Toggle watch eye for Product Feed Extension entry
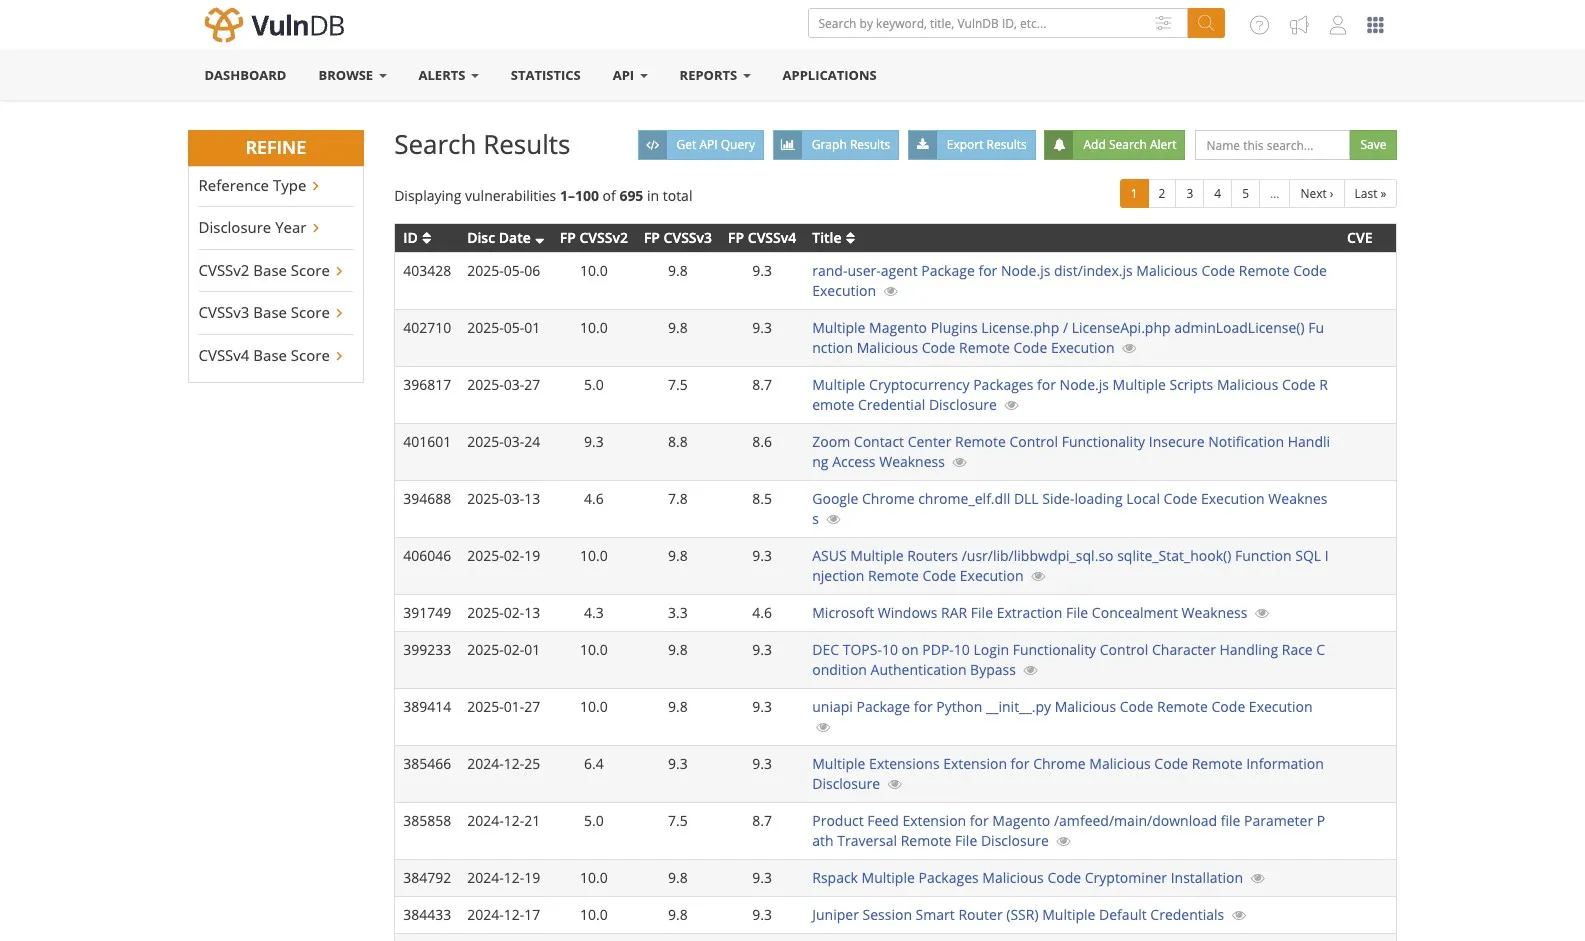 1063,841
